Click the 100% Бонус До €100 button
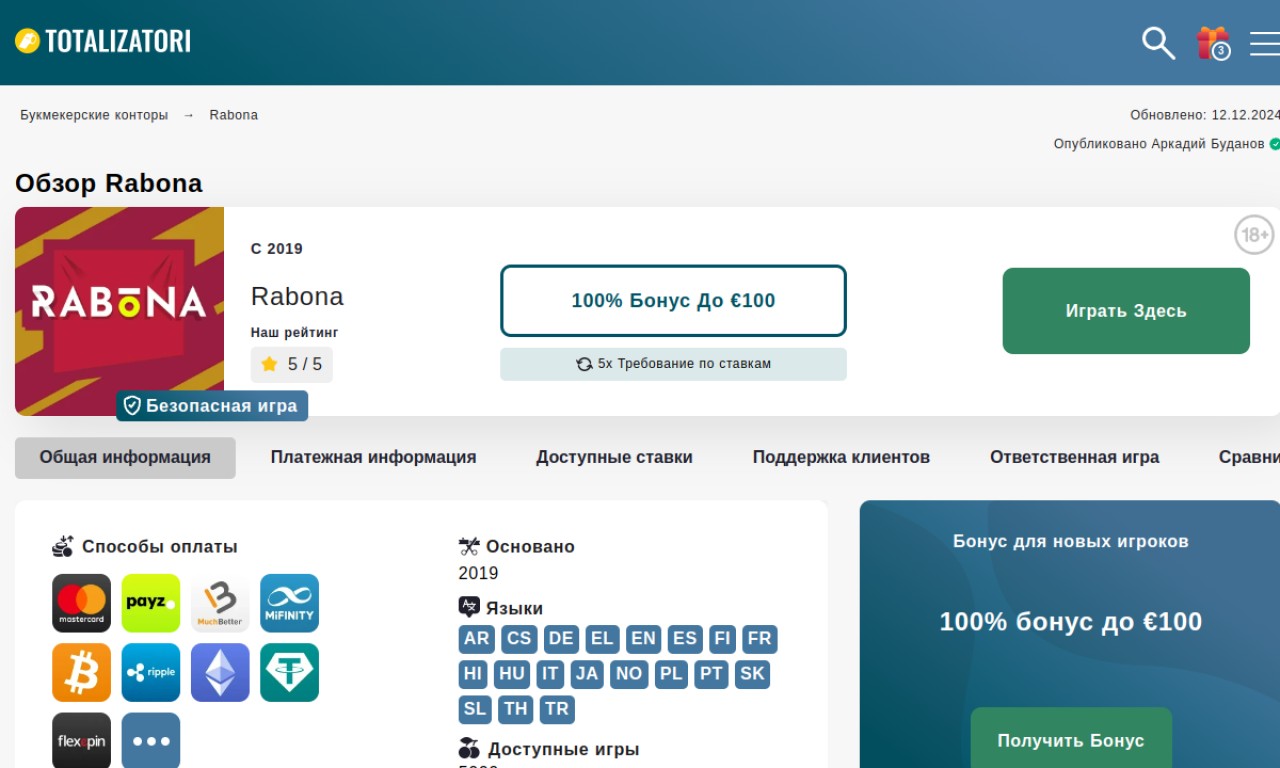Viewport: 1280px width, 768px height. click(x=673, y=300)
